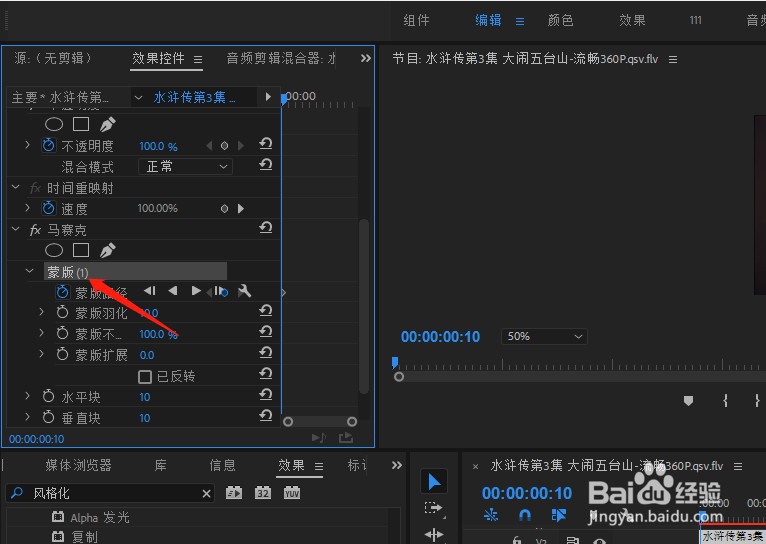Open zoom level dropdown showing 50%
This screenshot has height=544, width=766.
click(x=544, y=336)
